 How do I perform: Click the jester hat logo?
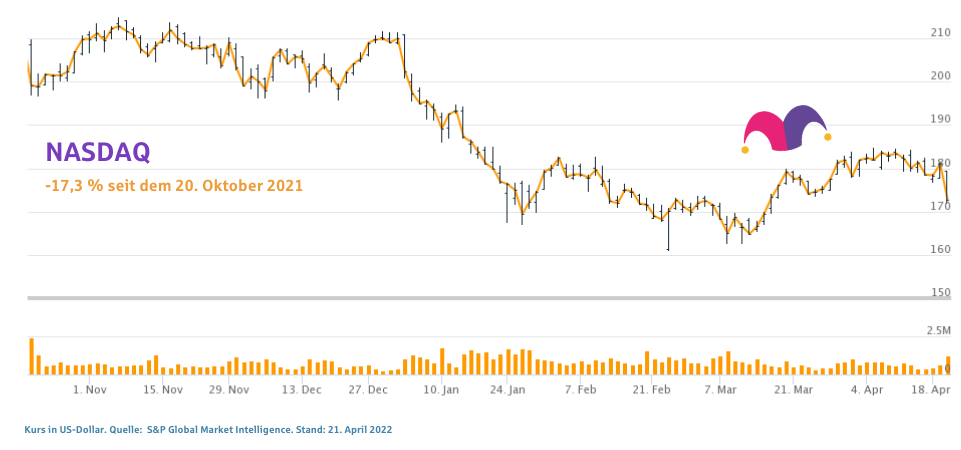(x=786, y=129)
